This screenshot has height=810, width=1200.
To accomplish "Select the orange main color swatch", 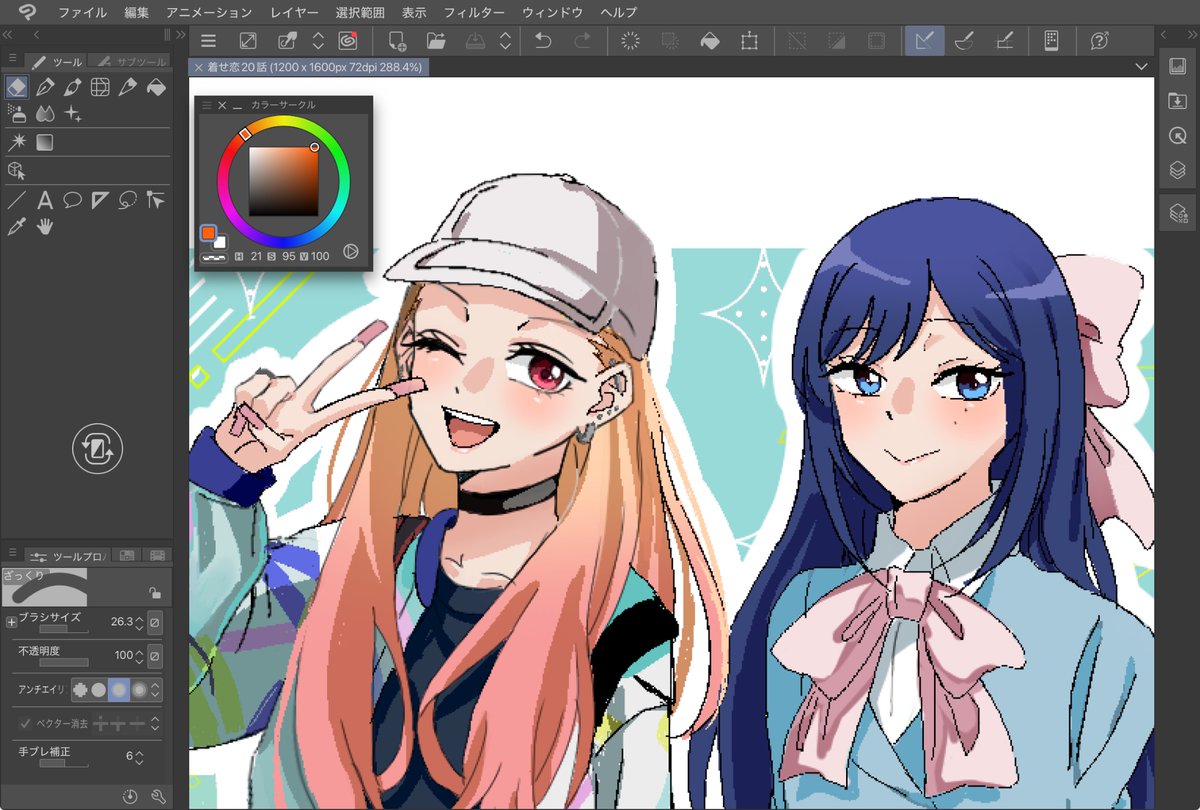I will click(x=208, y=233).
